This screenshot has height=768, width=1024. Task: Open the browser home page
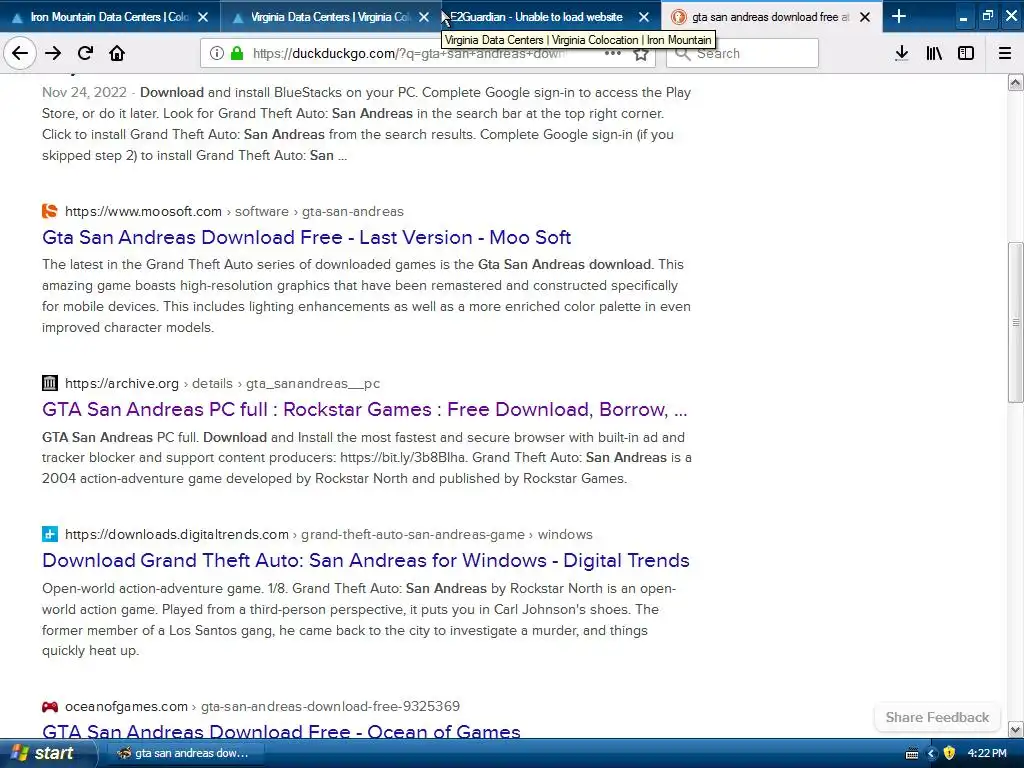coord(117,53)
